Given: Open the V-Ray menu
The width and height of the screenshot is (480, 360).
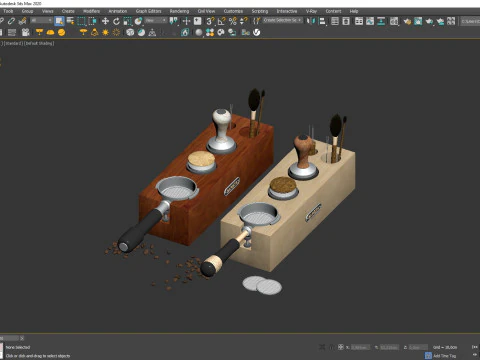Looking at the screenshot, I should tap(311, 11).
